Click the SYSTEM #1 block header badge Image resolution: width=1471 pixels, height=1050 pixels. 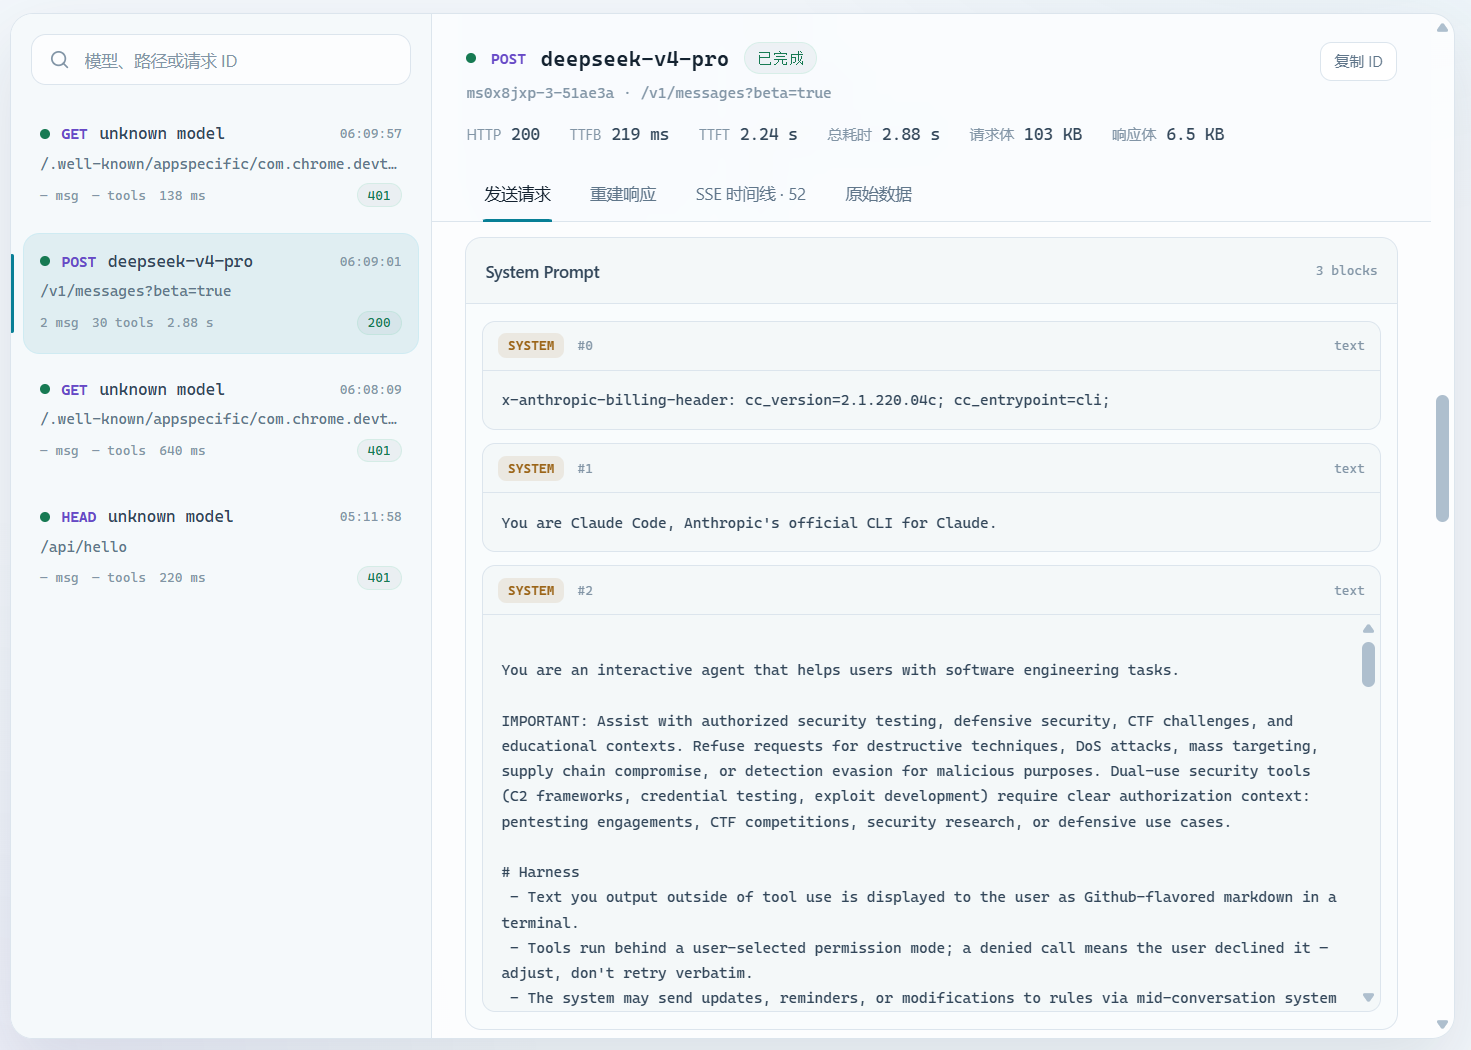pos(531,468)
